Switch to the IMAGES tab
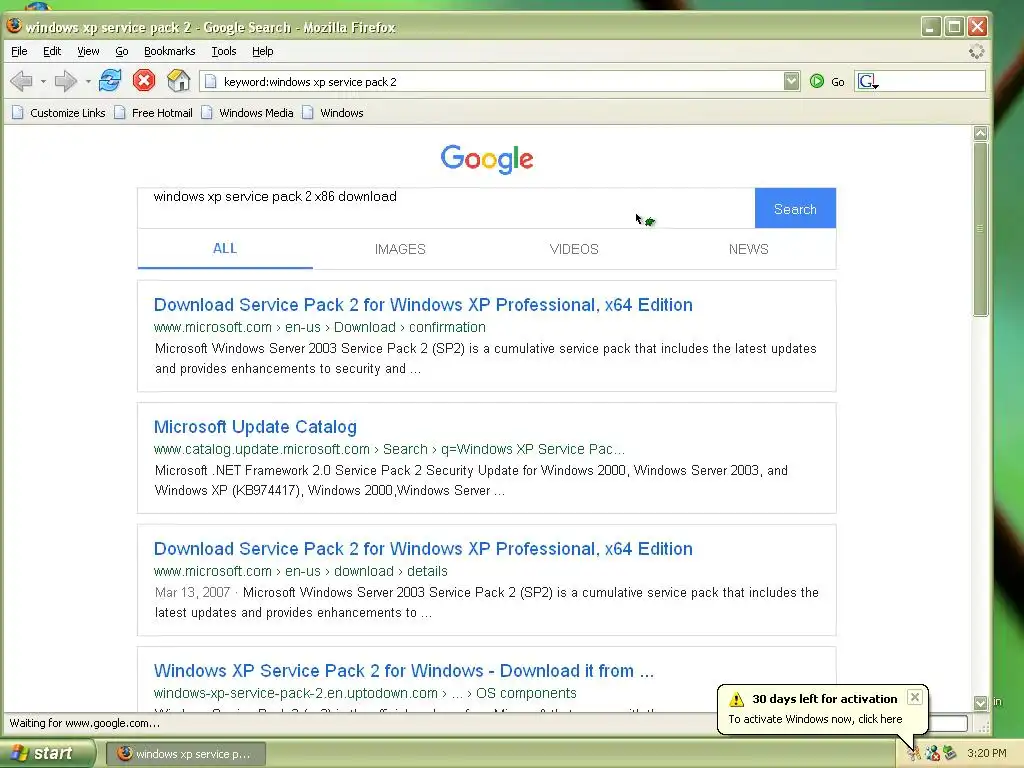 (400, 249)
